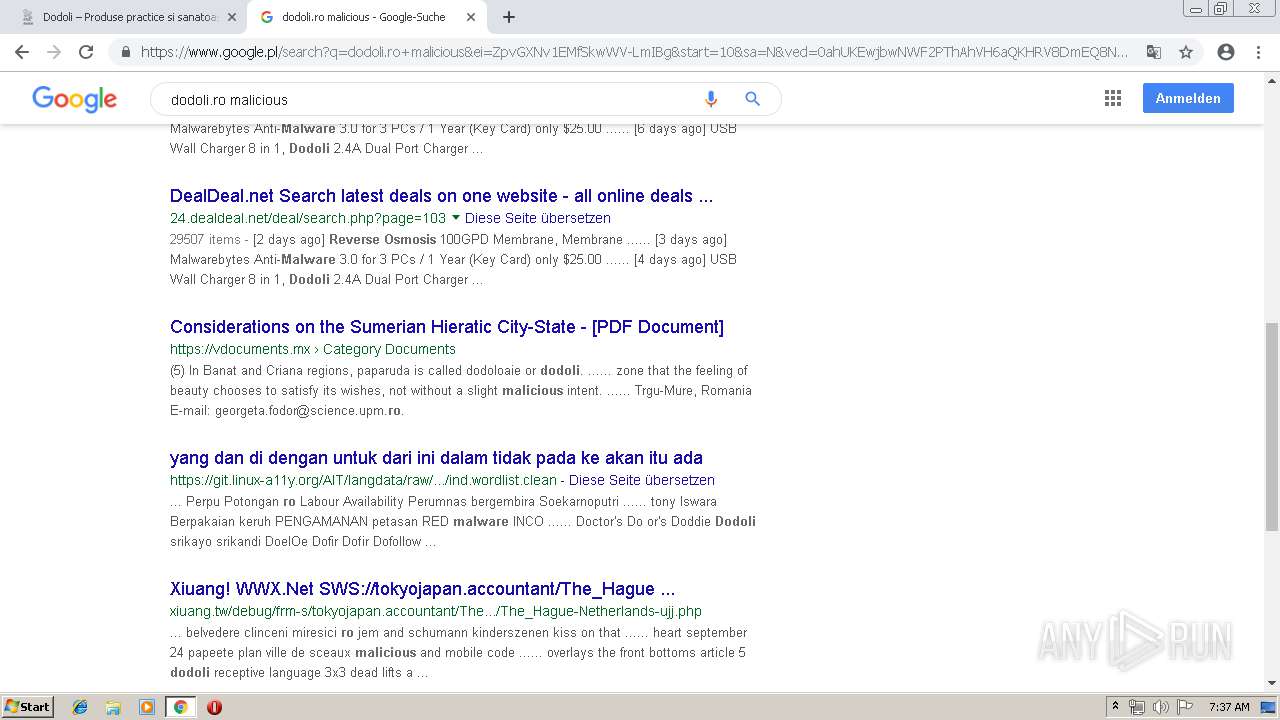Open Google apps grid
Viewport: 1280px width, 720px height.
tap(1113, 98)
